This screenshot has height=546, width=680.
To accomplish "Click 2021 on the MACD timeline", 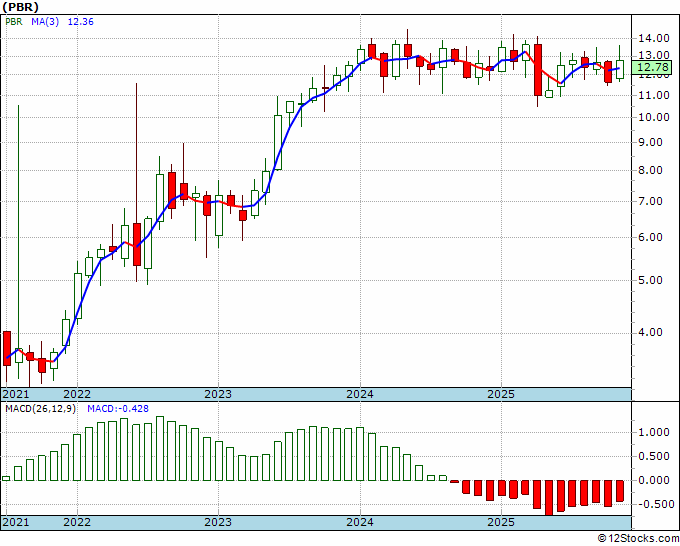I will point(16,522).
